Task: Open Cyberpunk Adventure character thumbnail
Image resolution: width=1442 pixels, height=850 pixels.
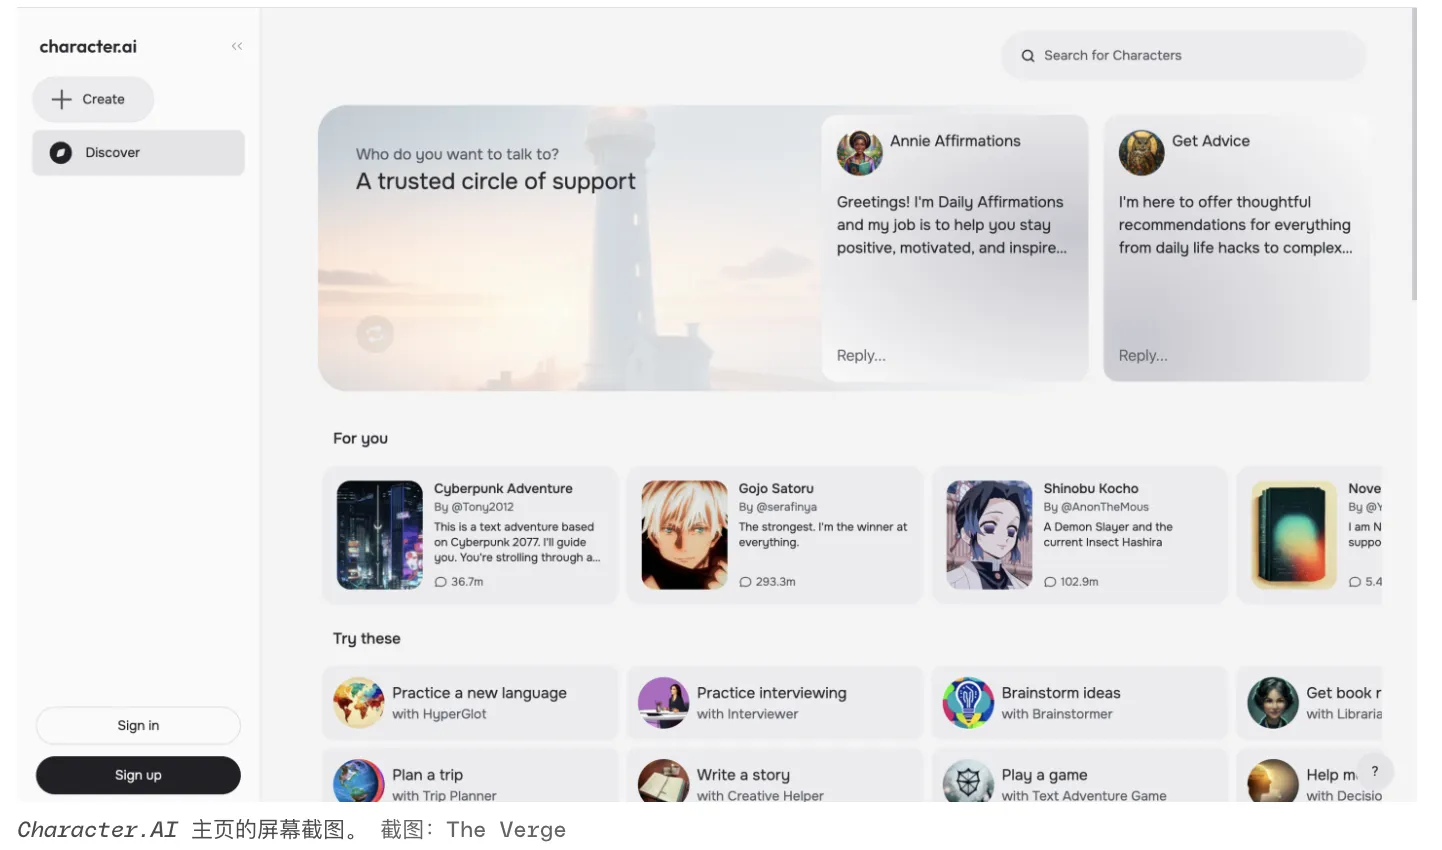Action: 380,535
